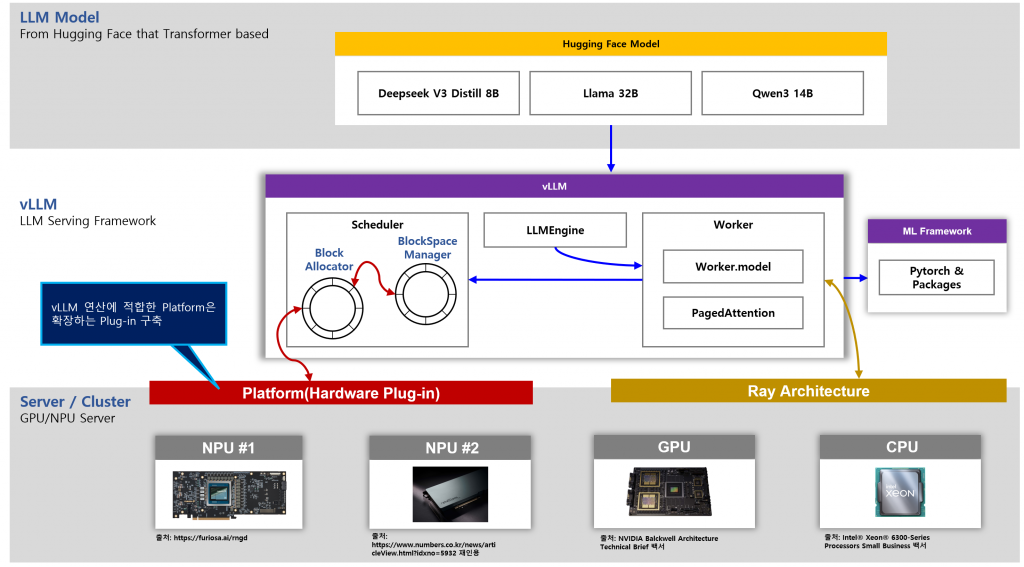Select the gold Ray Architecture bar
Image resolution: width=1024 pixels, height=567 pixels.
808,391
